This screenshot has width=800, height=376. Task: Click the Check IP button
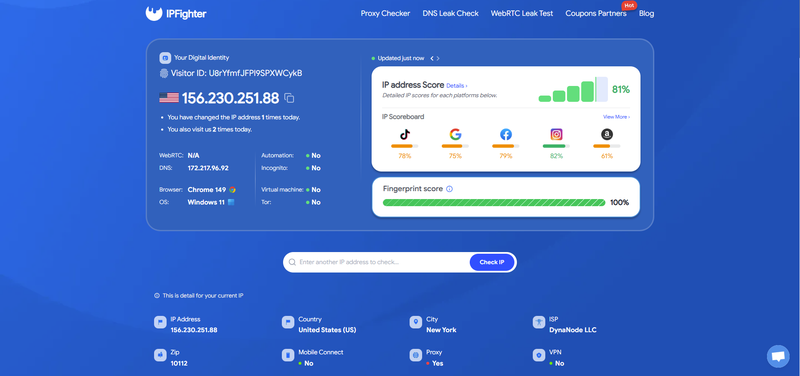492,262
